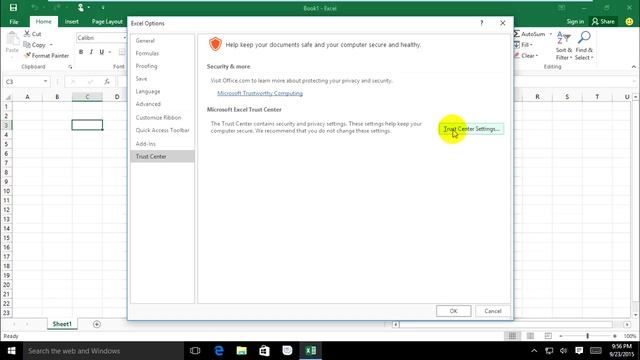Add a new sheet with plus icon
640x360 pixels.
(97, 324)
